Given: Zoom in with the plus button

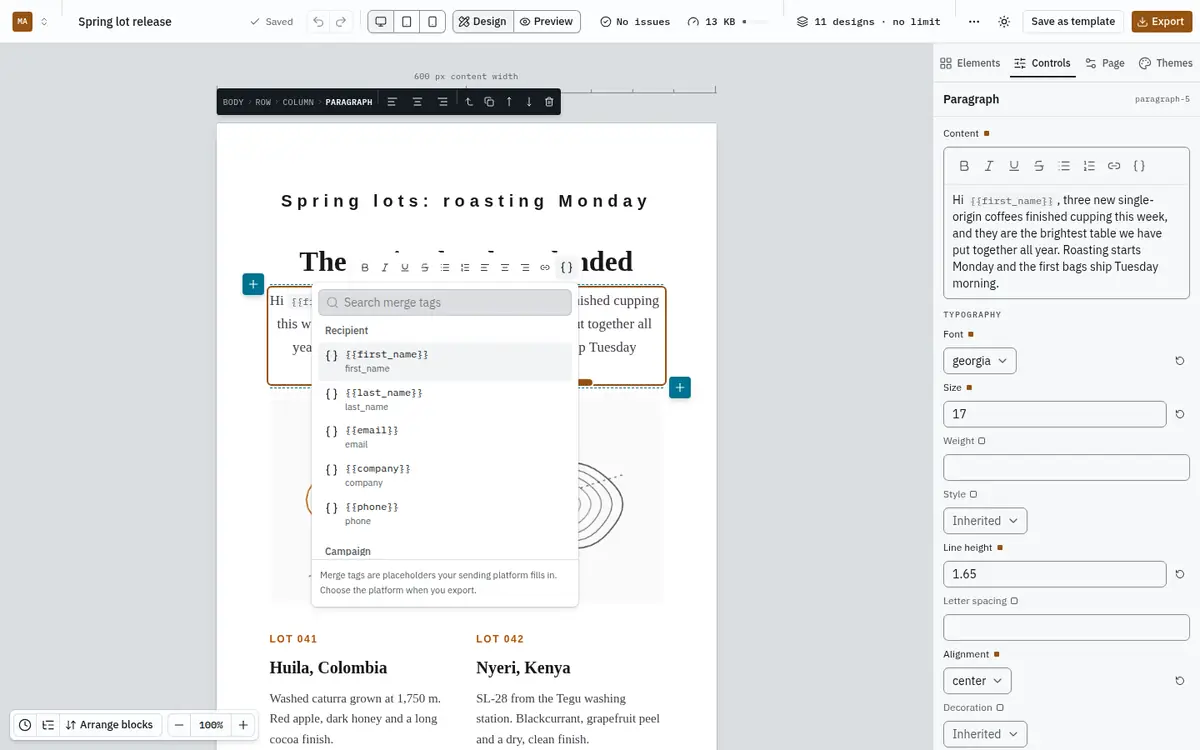Looking at the screenshot, I should pos(243,725).
